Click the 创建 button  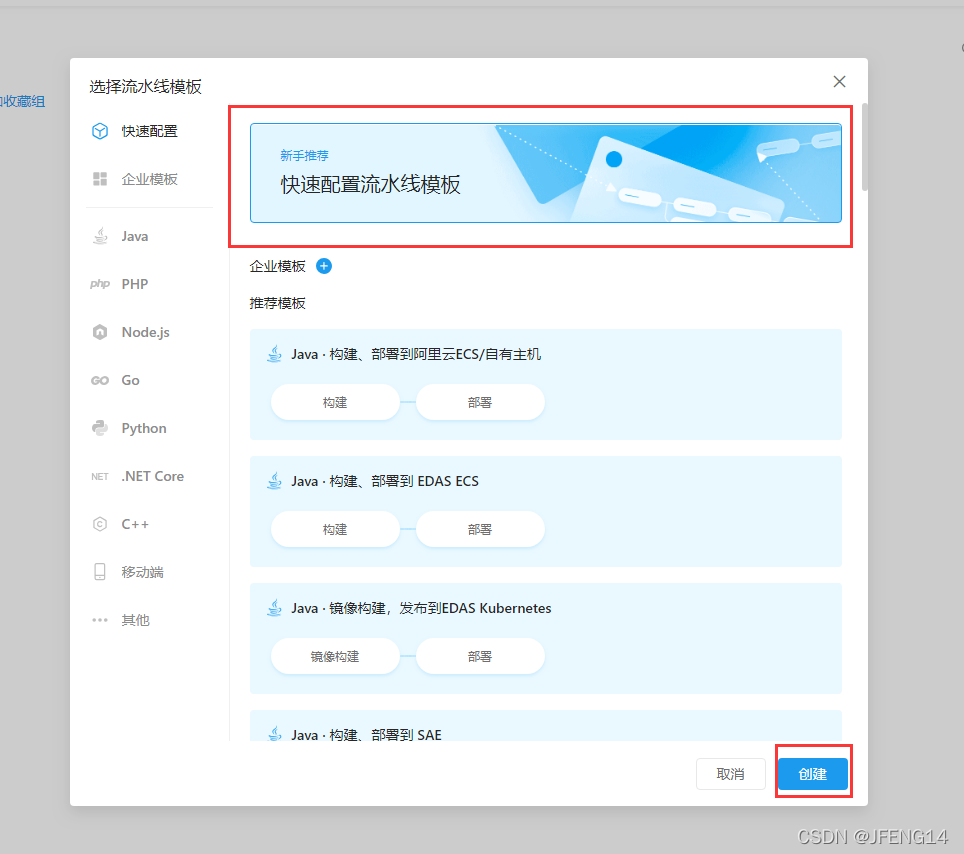click(x=813, y=774)
